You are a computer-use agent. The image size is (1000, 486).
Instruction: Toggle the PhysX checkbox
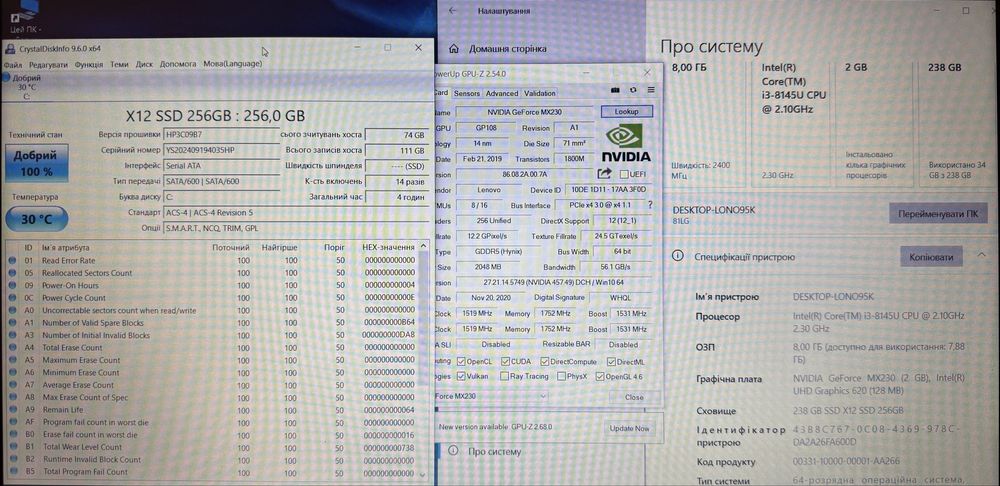tap(561, 376)
